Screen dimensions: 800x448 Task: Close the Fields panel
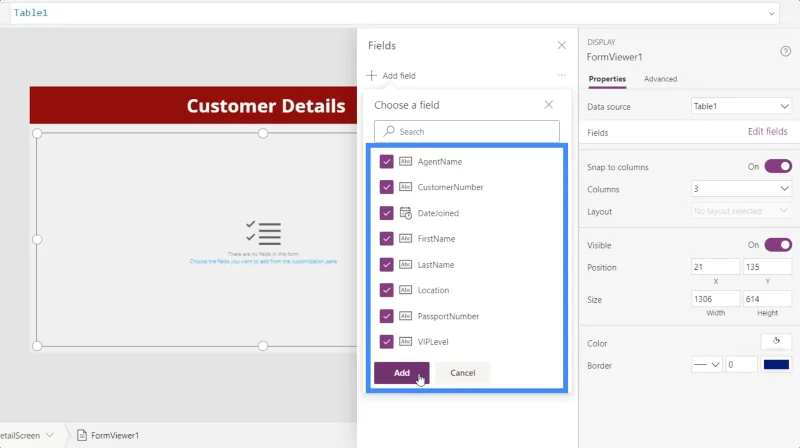[x=562, y=45]
